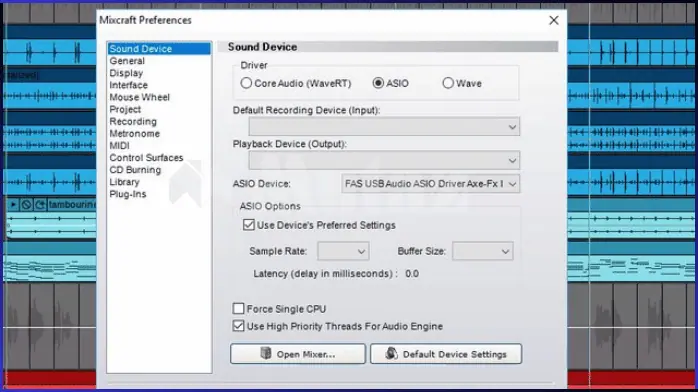Expand the ASIO Device dropdown

tap(431, 184)
